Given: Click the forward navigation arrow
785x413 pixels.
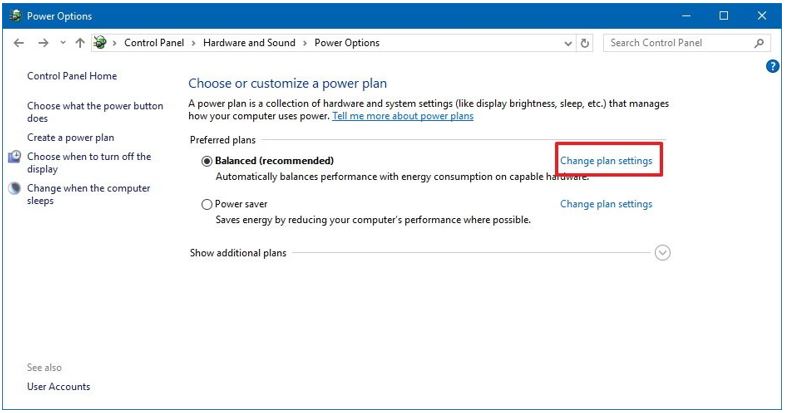Looking at the screenshot, I should 42,43.
